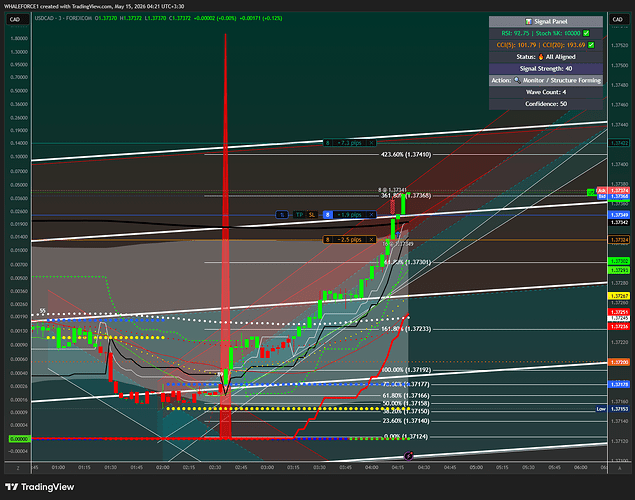The height and width of the screenshot is (500, 635).
Task: Click the +7.3 pips profit label
Action: [x=350, y=143]
